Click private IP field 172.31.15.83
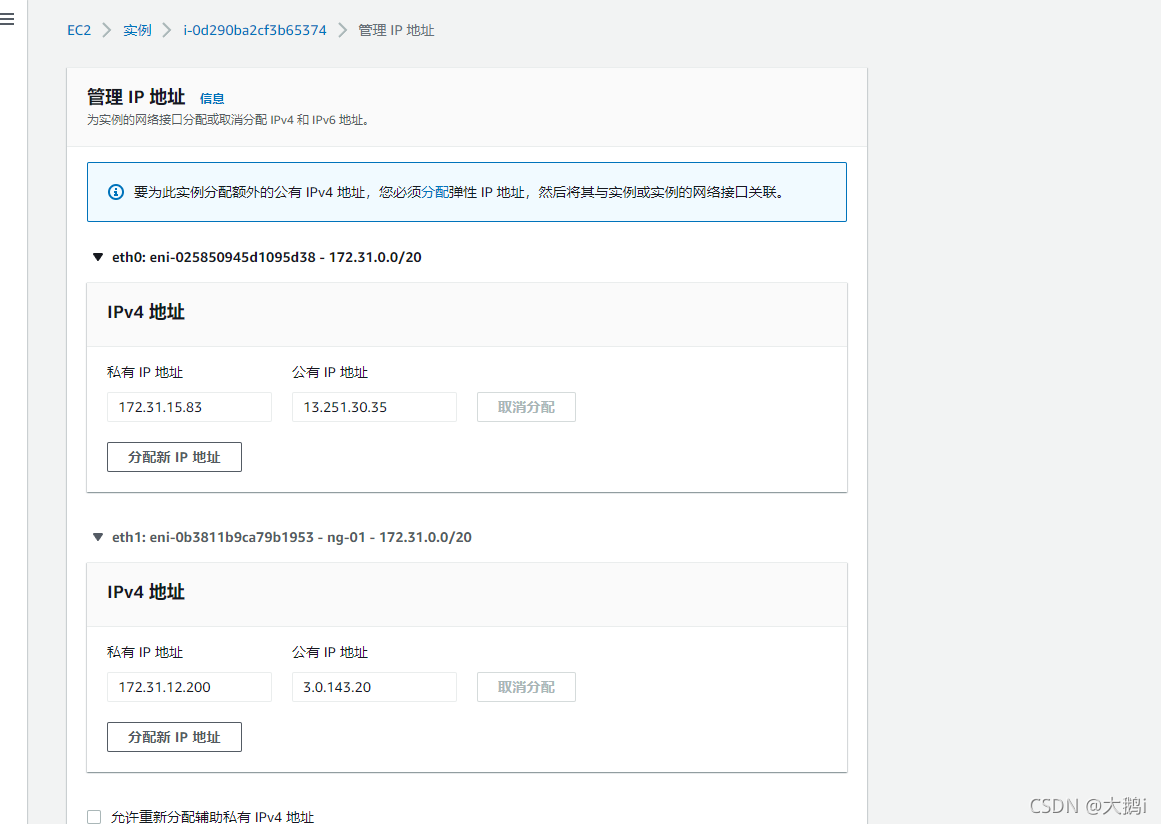Viewport: 1161px width, 824px height. point(190,407)
